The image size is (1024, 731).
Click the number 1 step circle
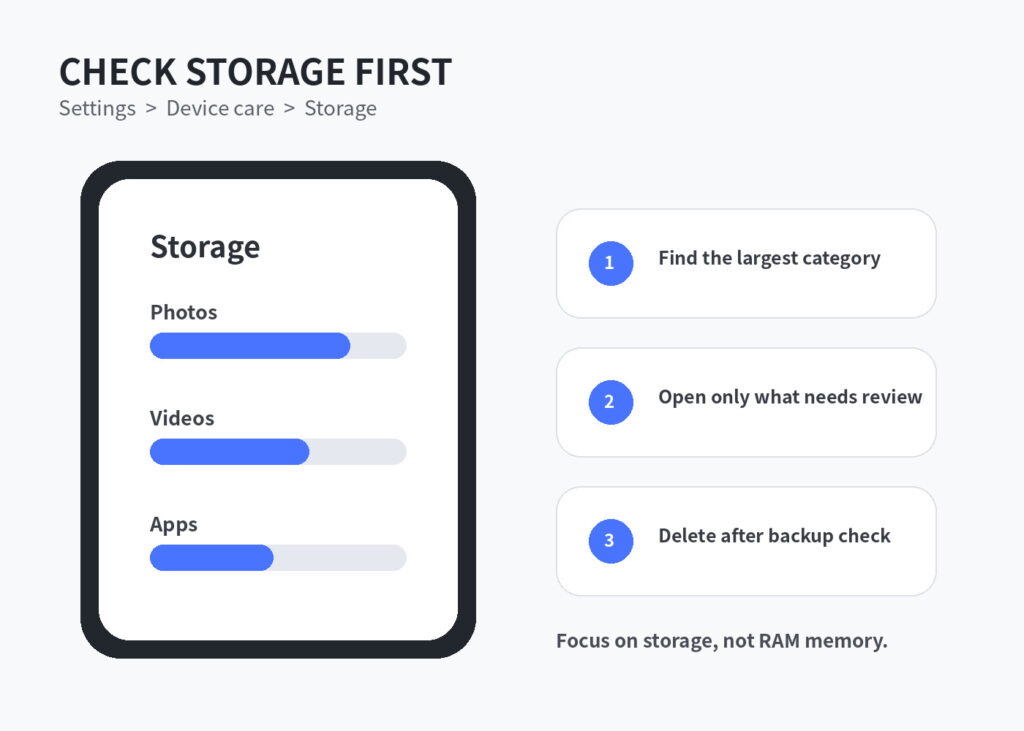(611, 263)
